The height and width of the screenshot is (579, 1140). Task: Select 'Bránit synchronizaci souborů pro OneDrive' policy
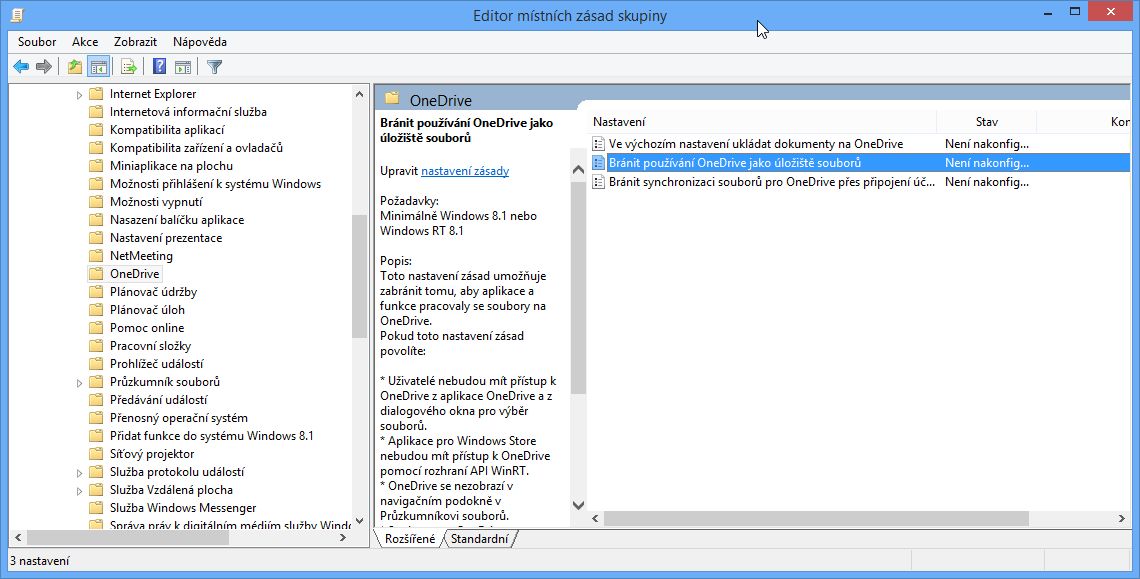(771, 182)
